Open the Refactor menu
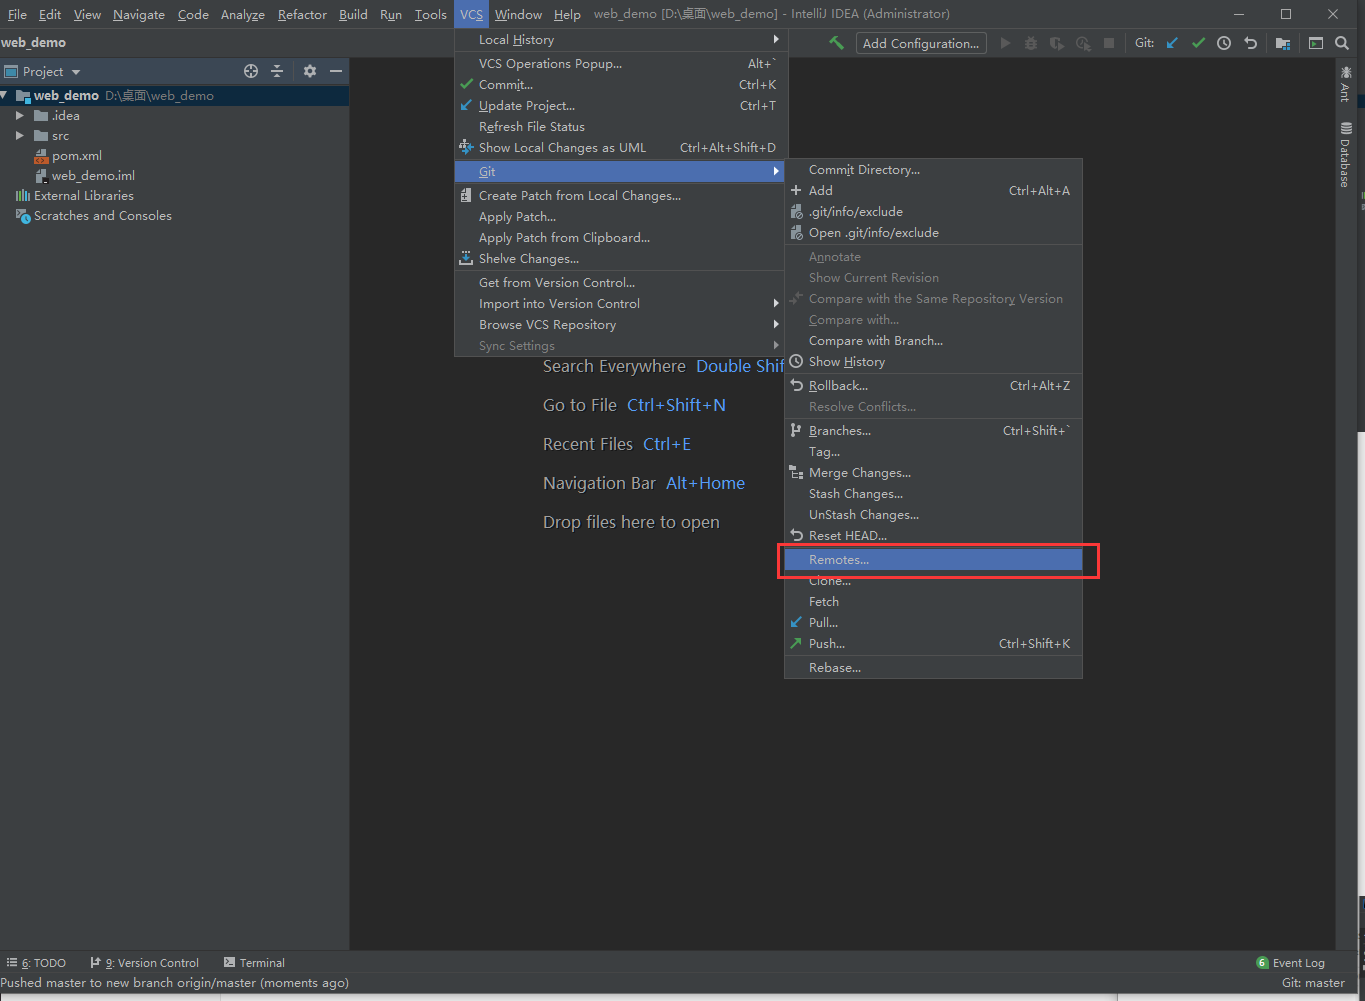This screenshot has width=1365, height=1001. point(302,14)
